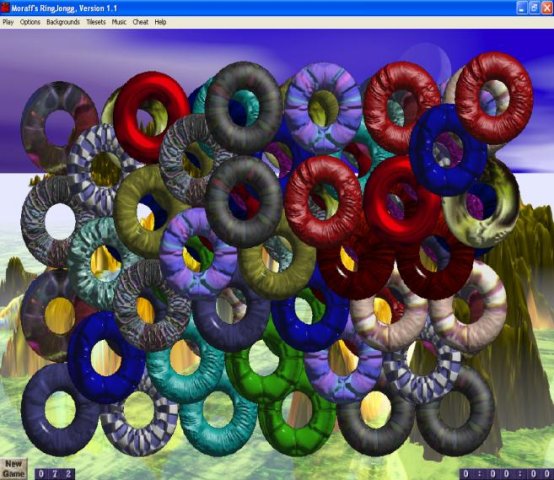
Task: Open the Play menu
Action: click(x=8, y=22)
